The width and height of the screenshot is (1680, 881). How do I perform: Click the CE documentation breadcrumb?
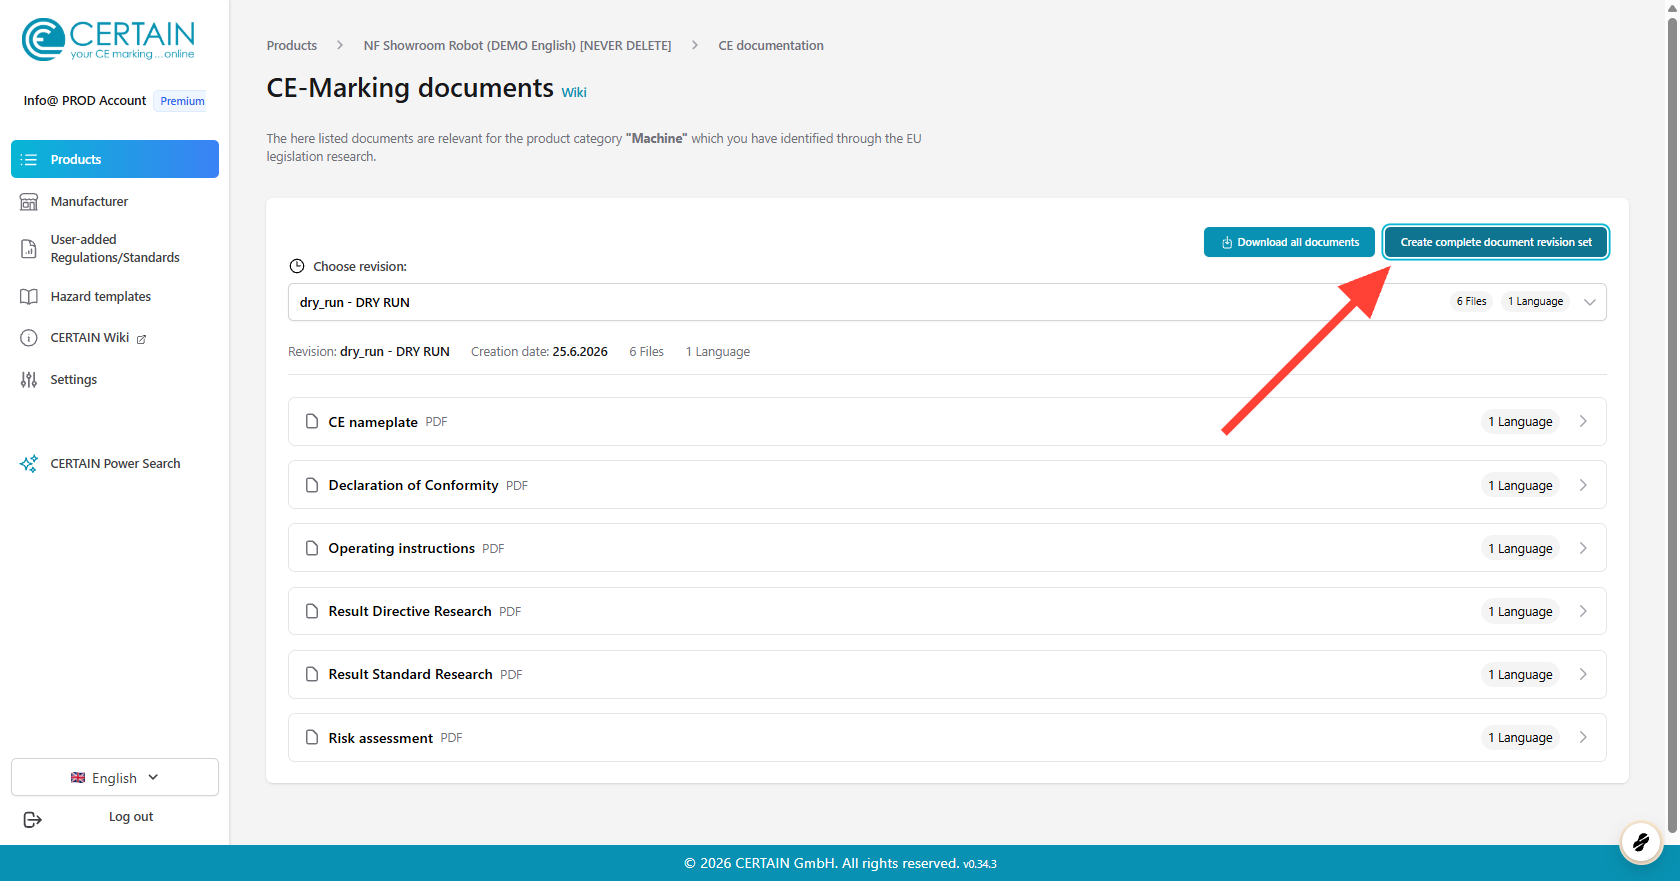(771, 46)
